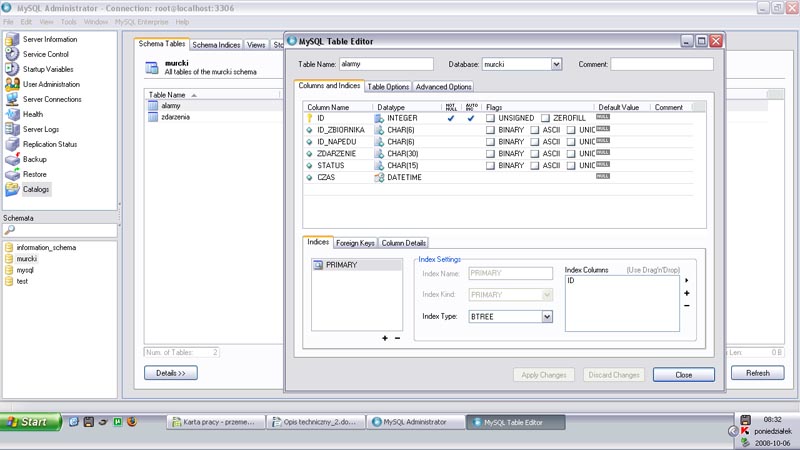Open Server Logs section

40,129
